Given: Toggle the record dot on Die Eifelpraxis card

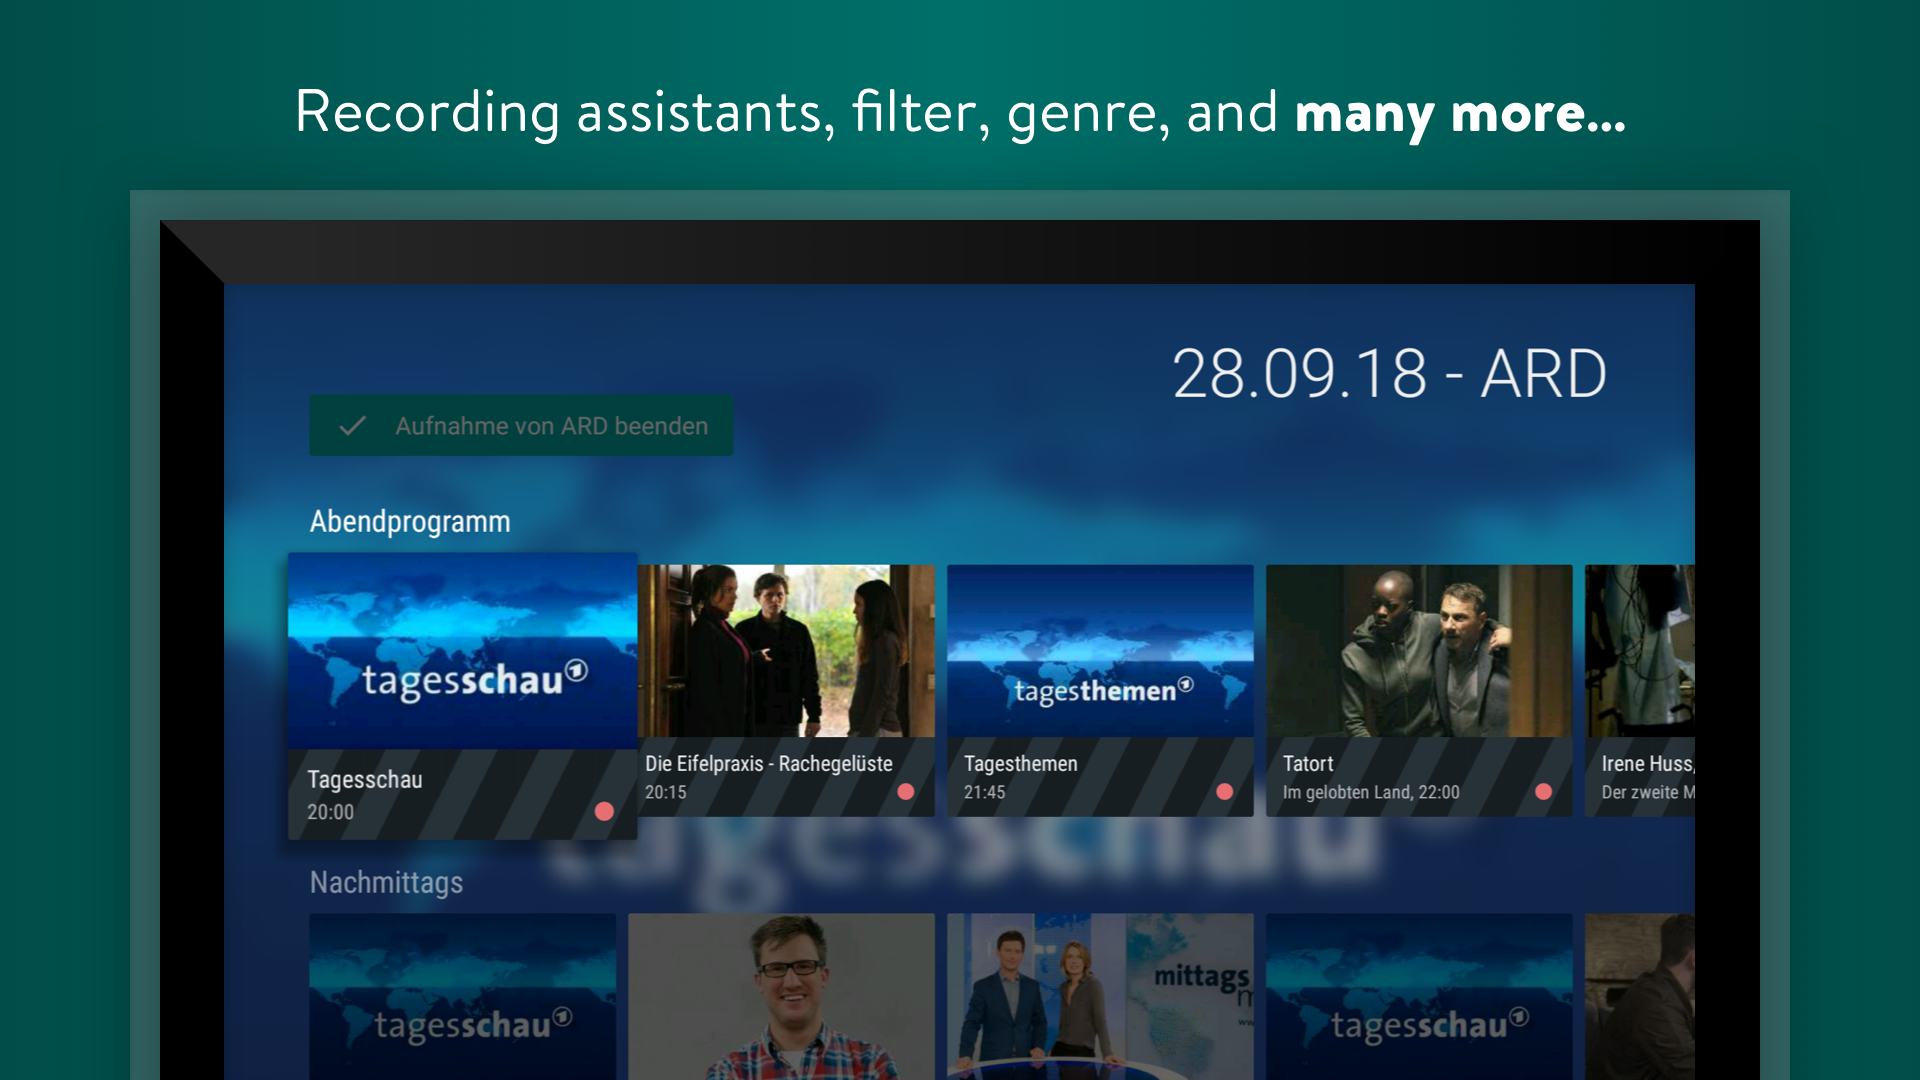Looking at the screenshot, I should point(906,791).
